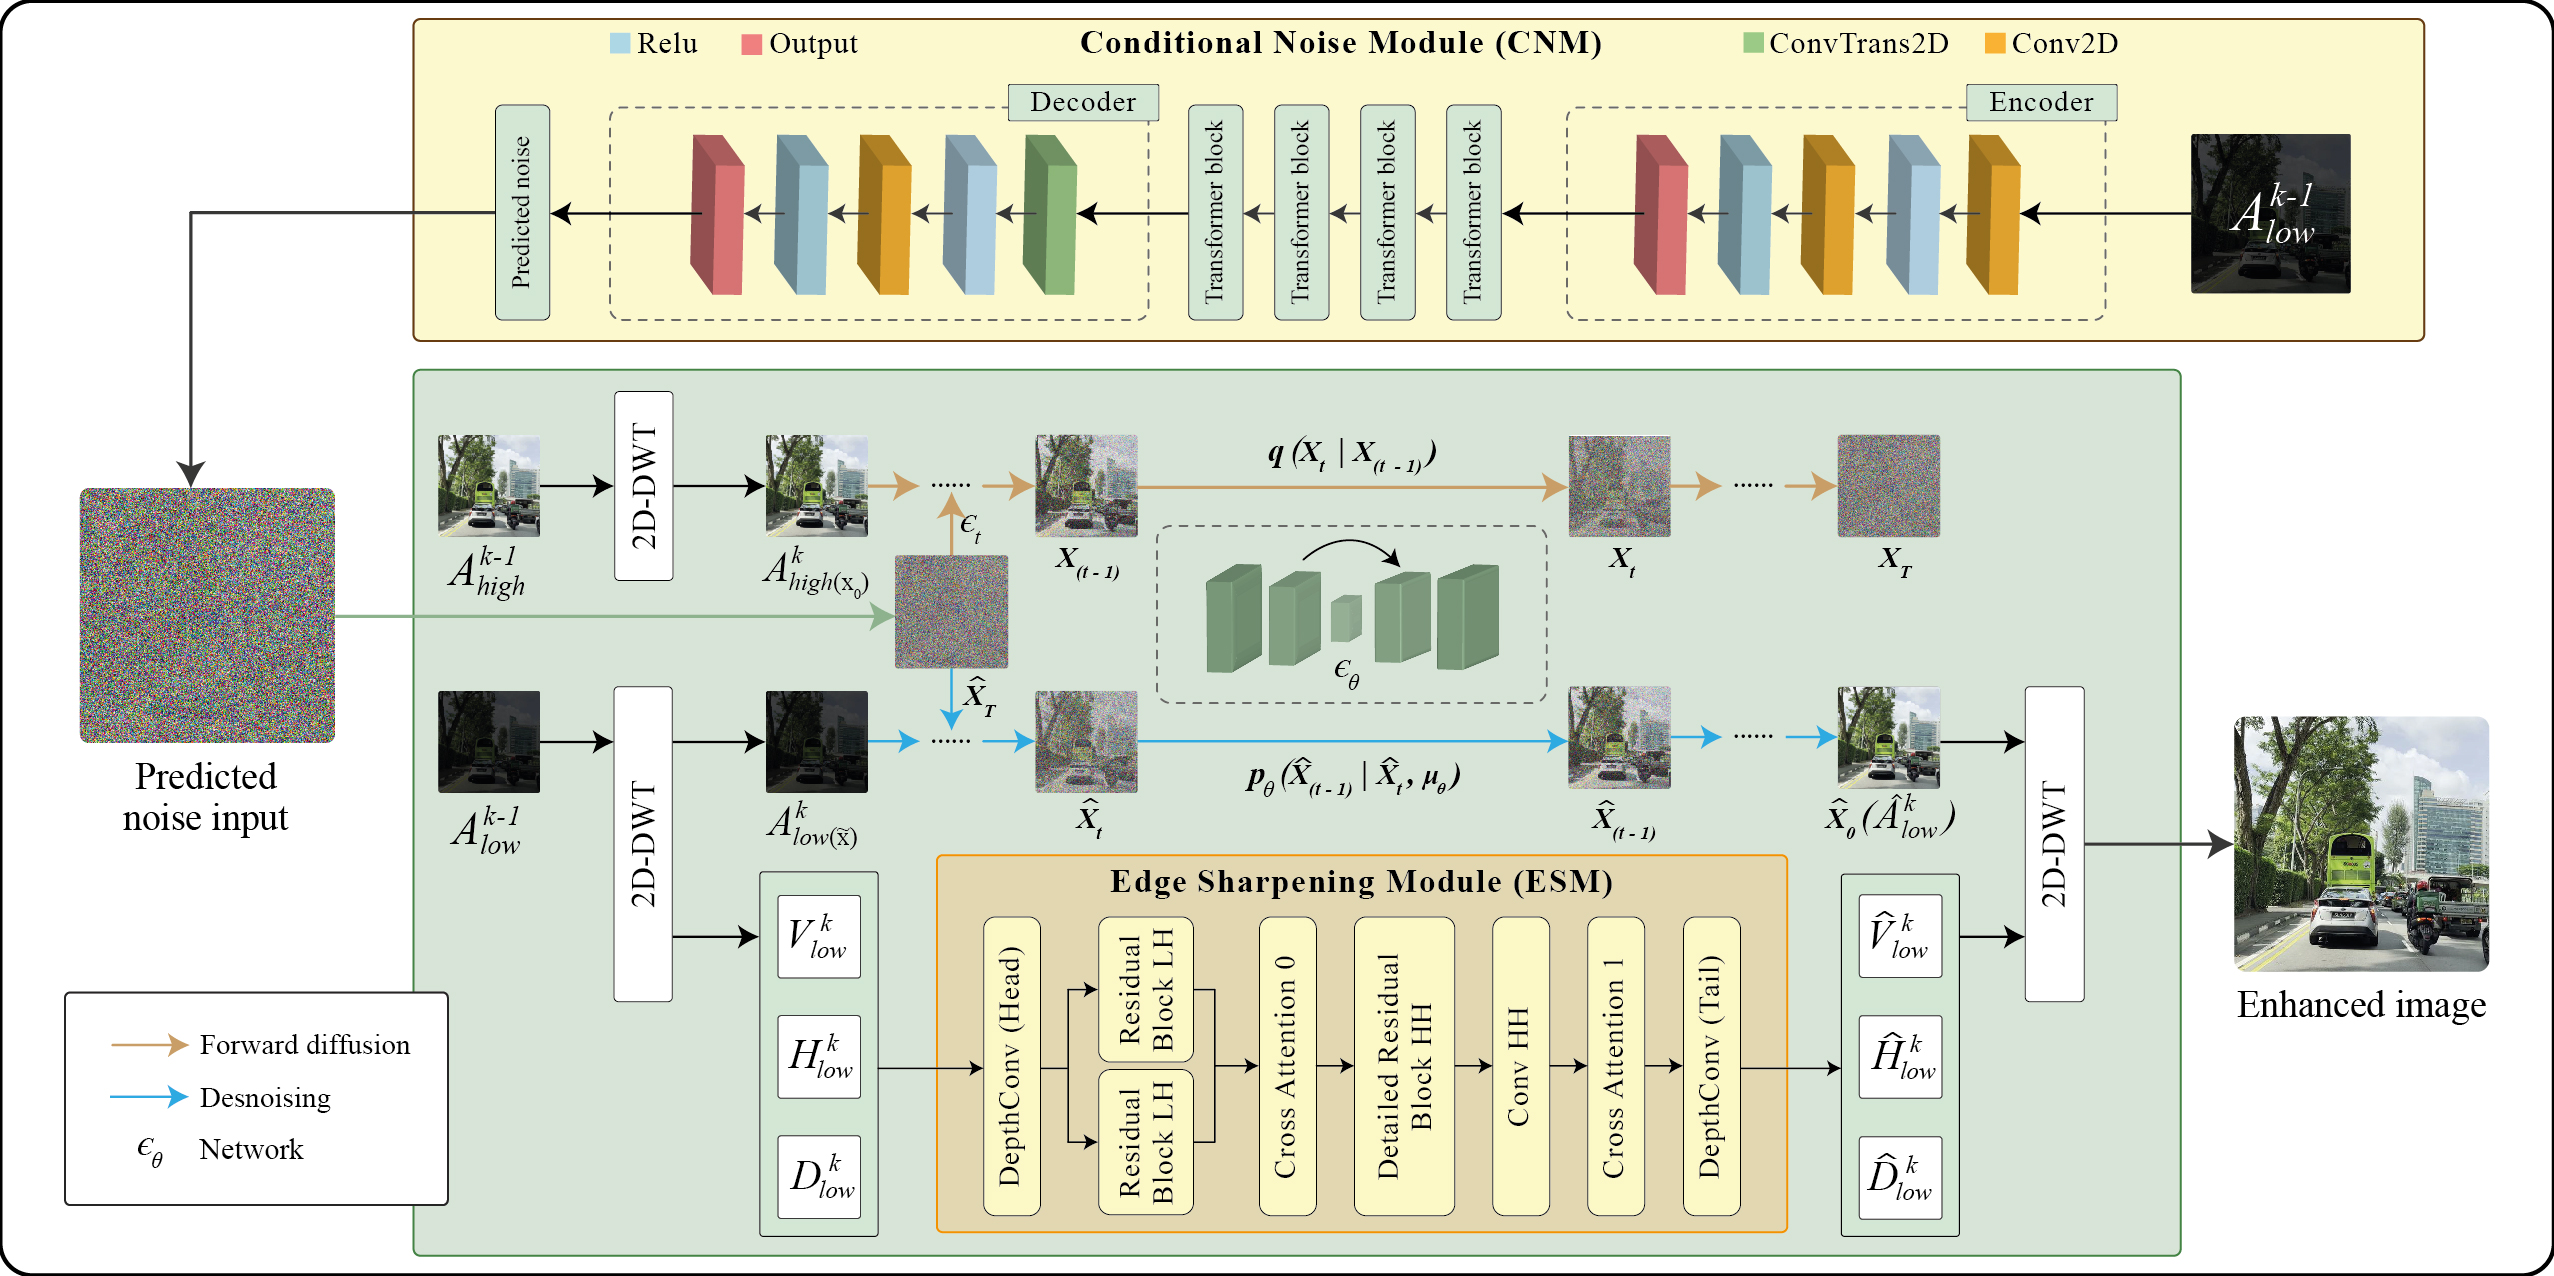Click the predicted noise input image

(x=207, y=615)
